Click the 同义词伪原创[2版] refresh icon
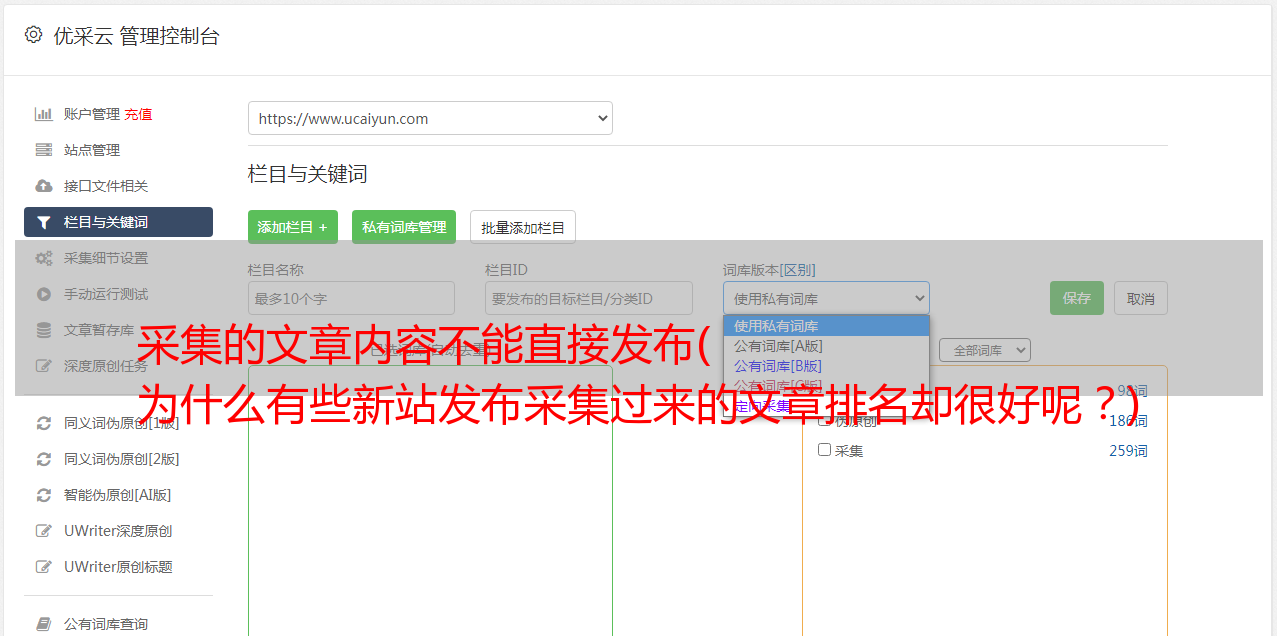The height and width of the screenshot is (636, 1277). 43,459
